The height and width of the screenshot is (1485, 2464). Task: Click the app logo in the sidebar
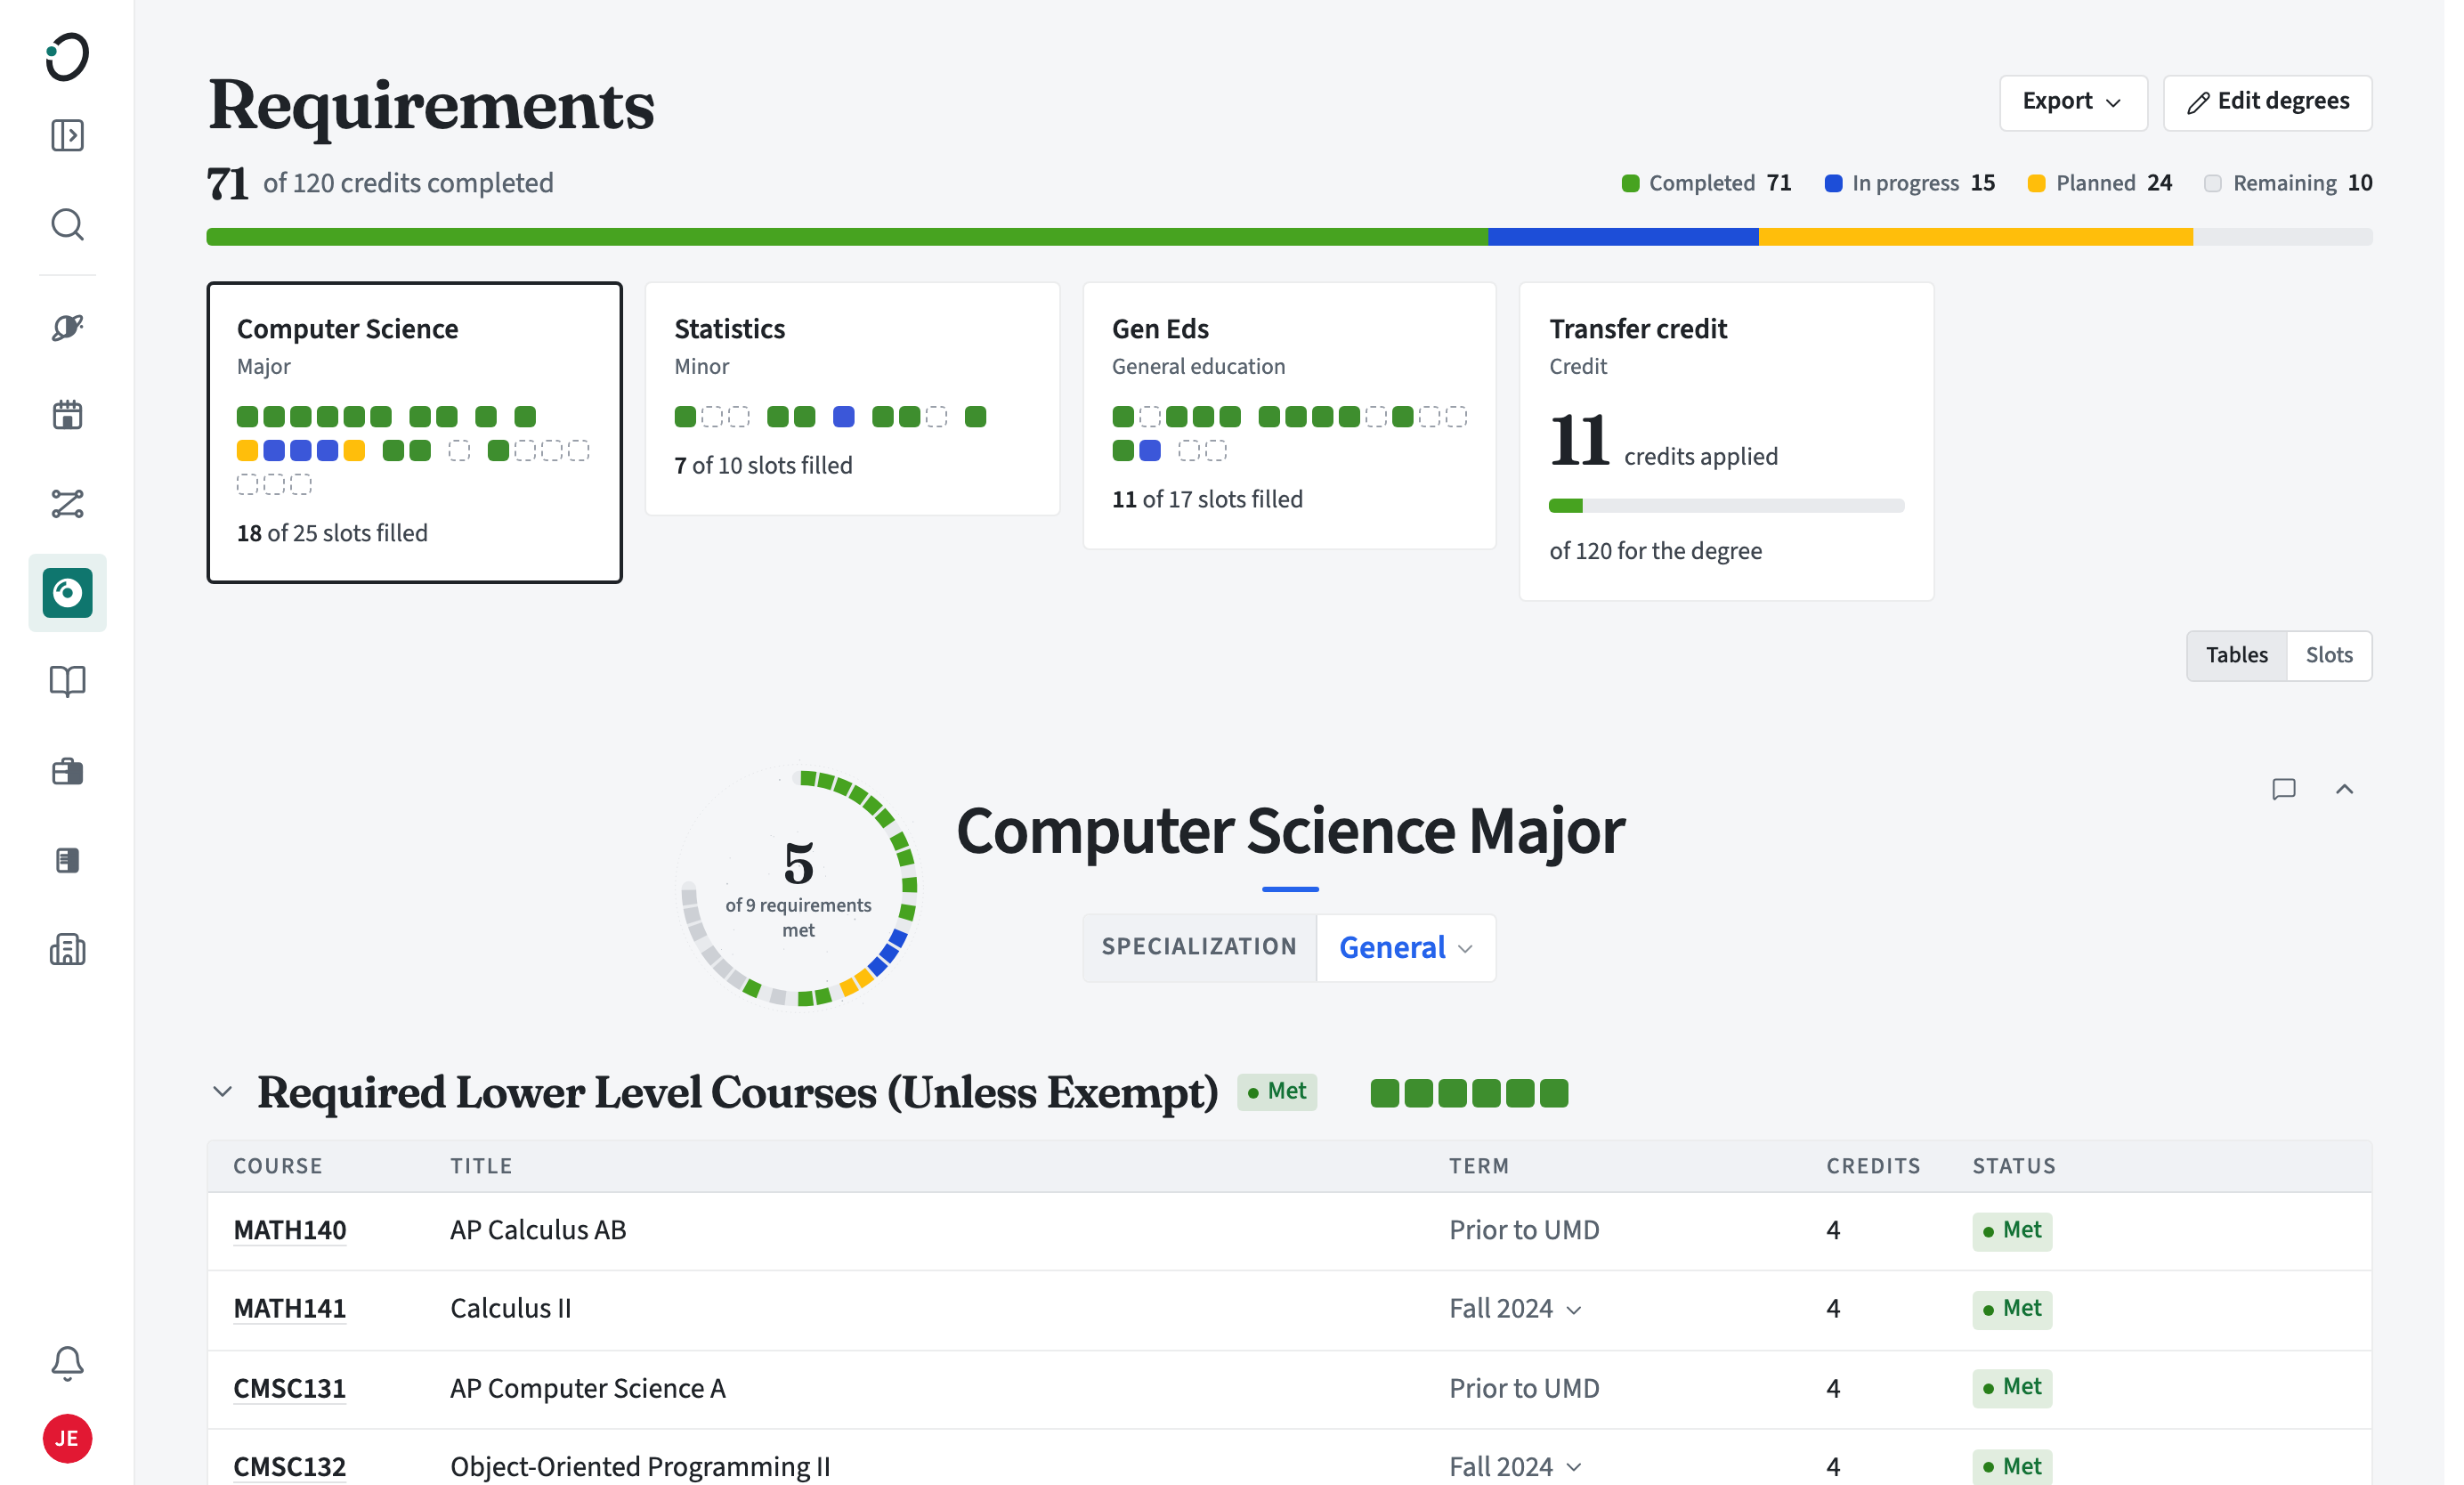pyautogui.click(x=67, y=56)
